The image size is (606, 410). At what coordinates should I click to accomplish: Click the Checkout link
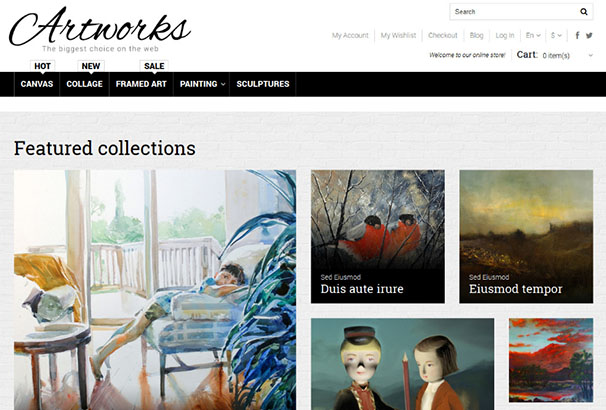point(443,35)
